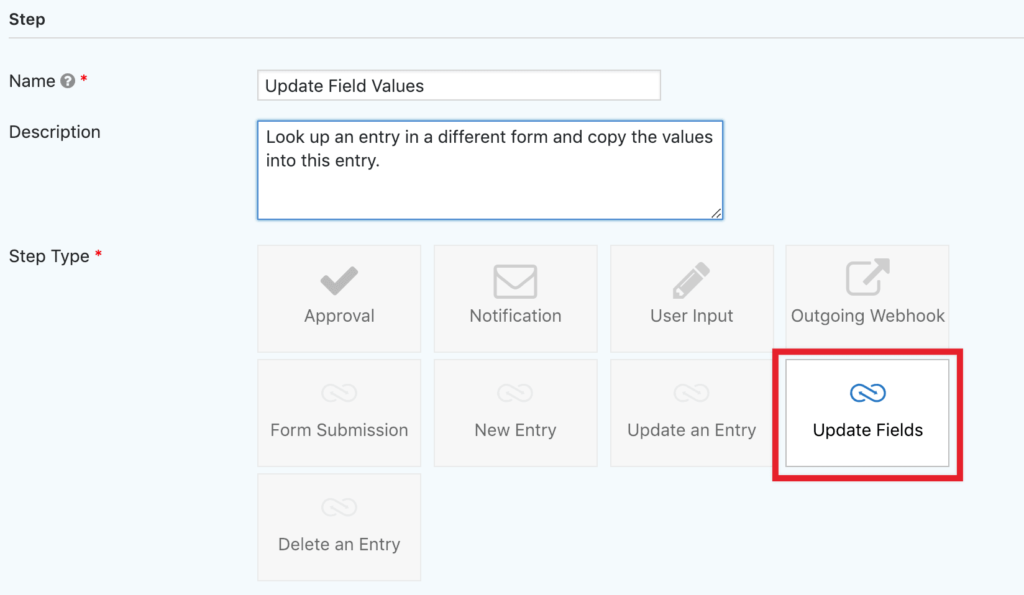Select the New Entry link icon
Viewport: 1024px width, 595px height.
click(515, 394)
